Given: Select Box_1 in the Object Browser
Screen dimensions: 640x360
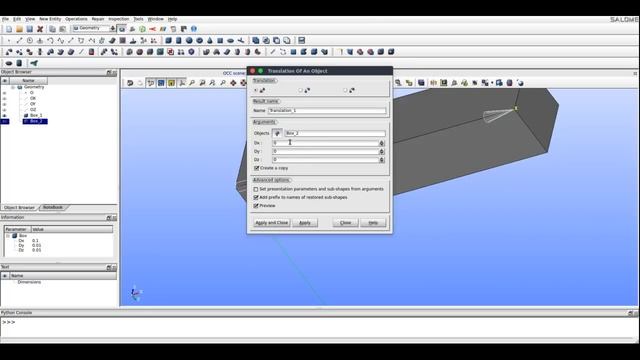Looking at the screenshot, I should tap(36, 116).
